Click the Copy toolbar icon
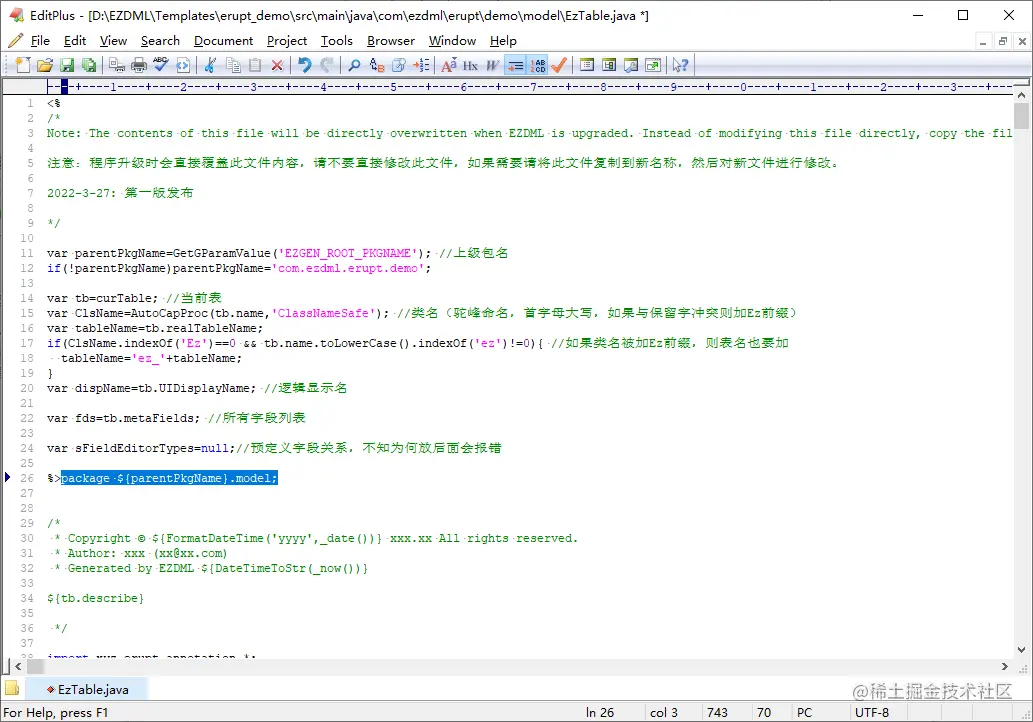Screen dimensions: 1033x722 click(233, 65)
